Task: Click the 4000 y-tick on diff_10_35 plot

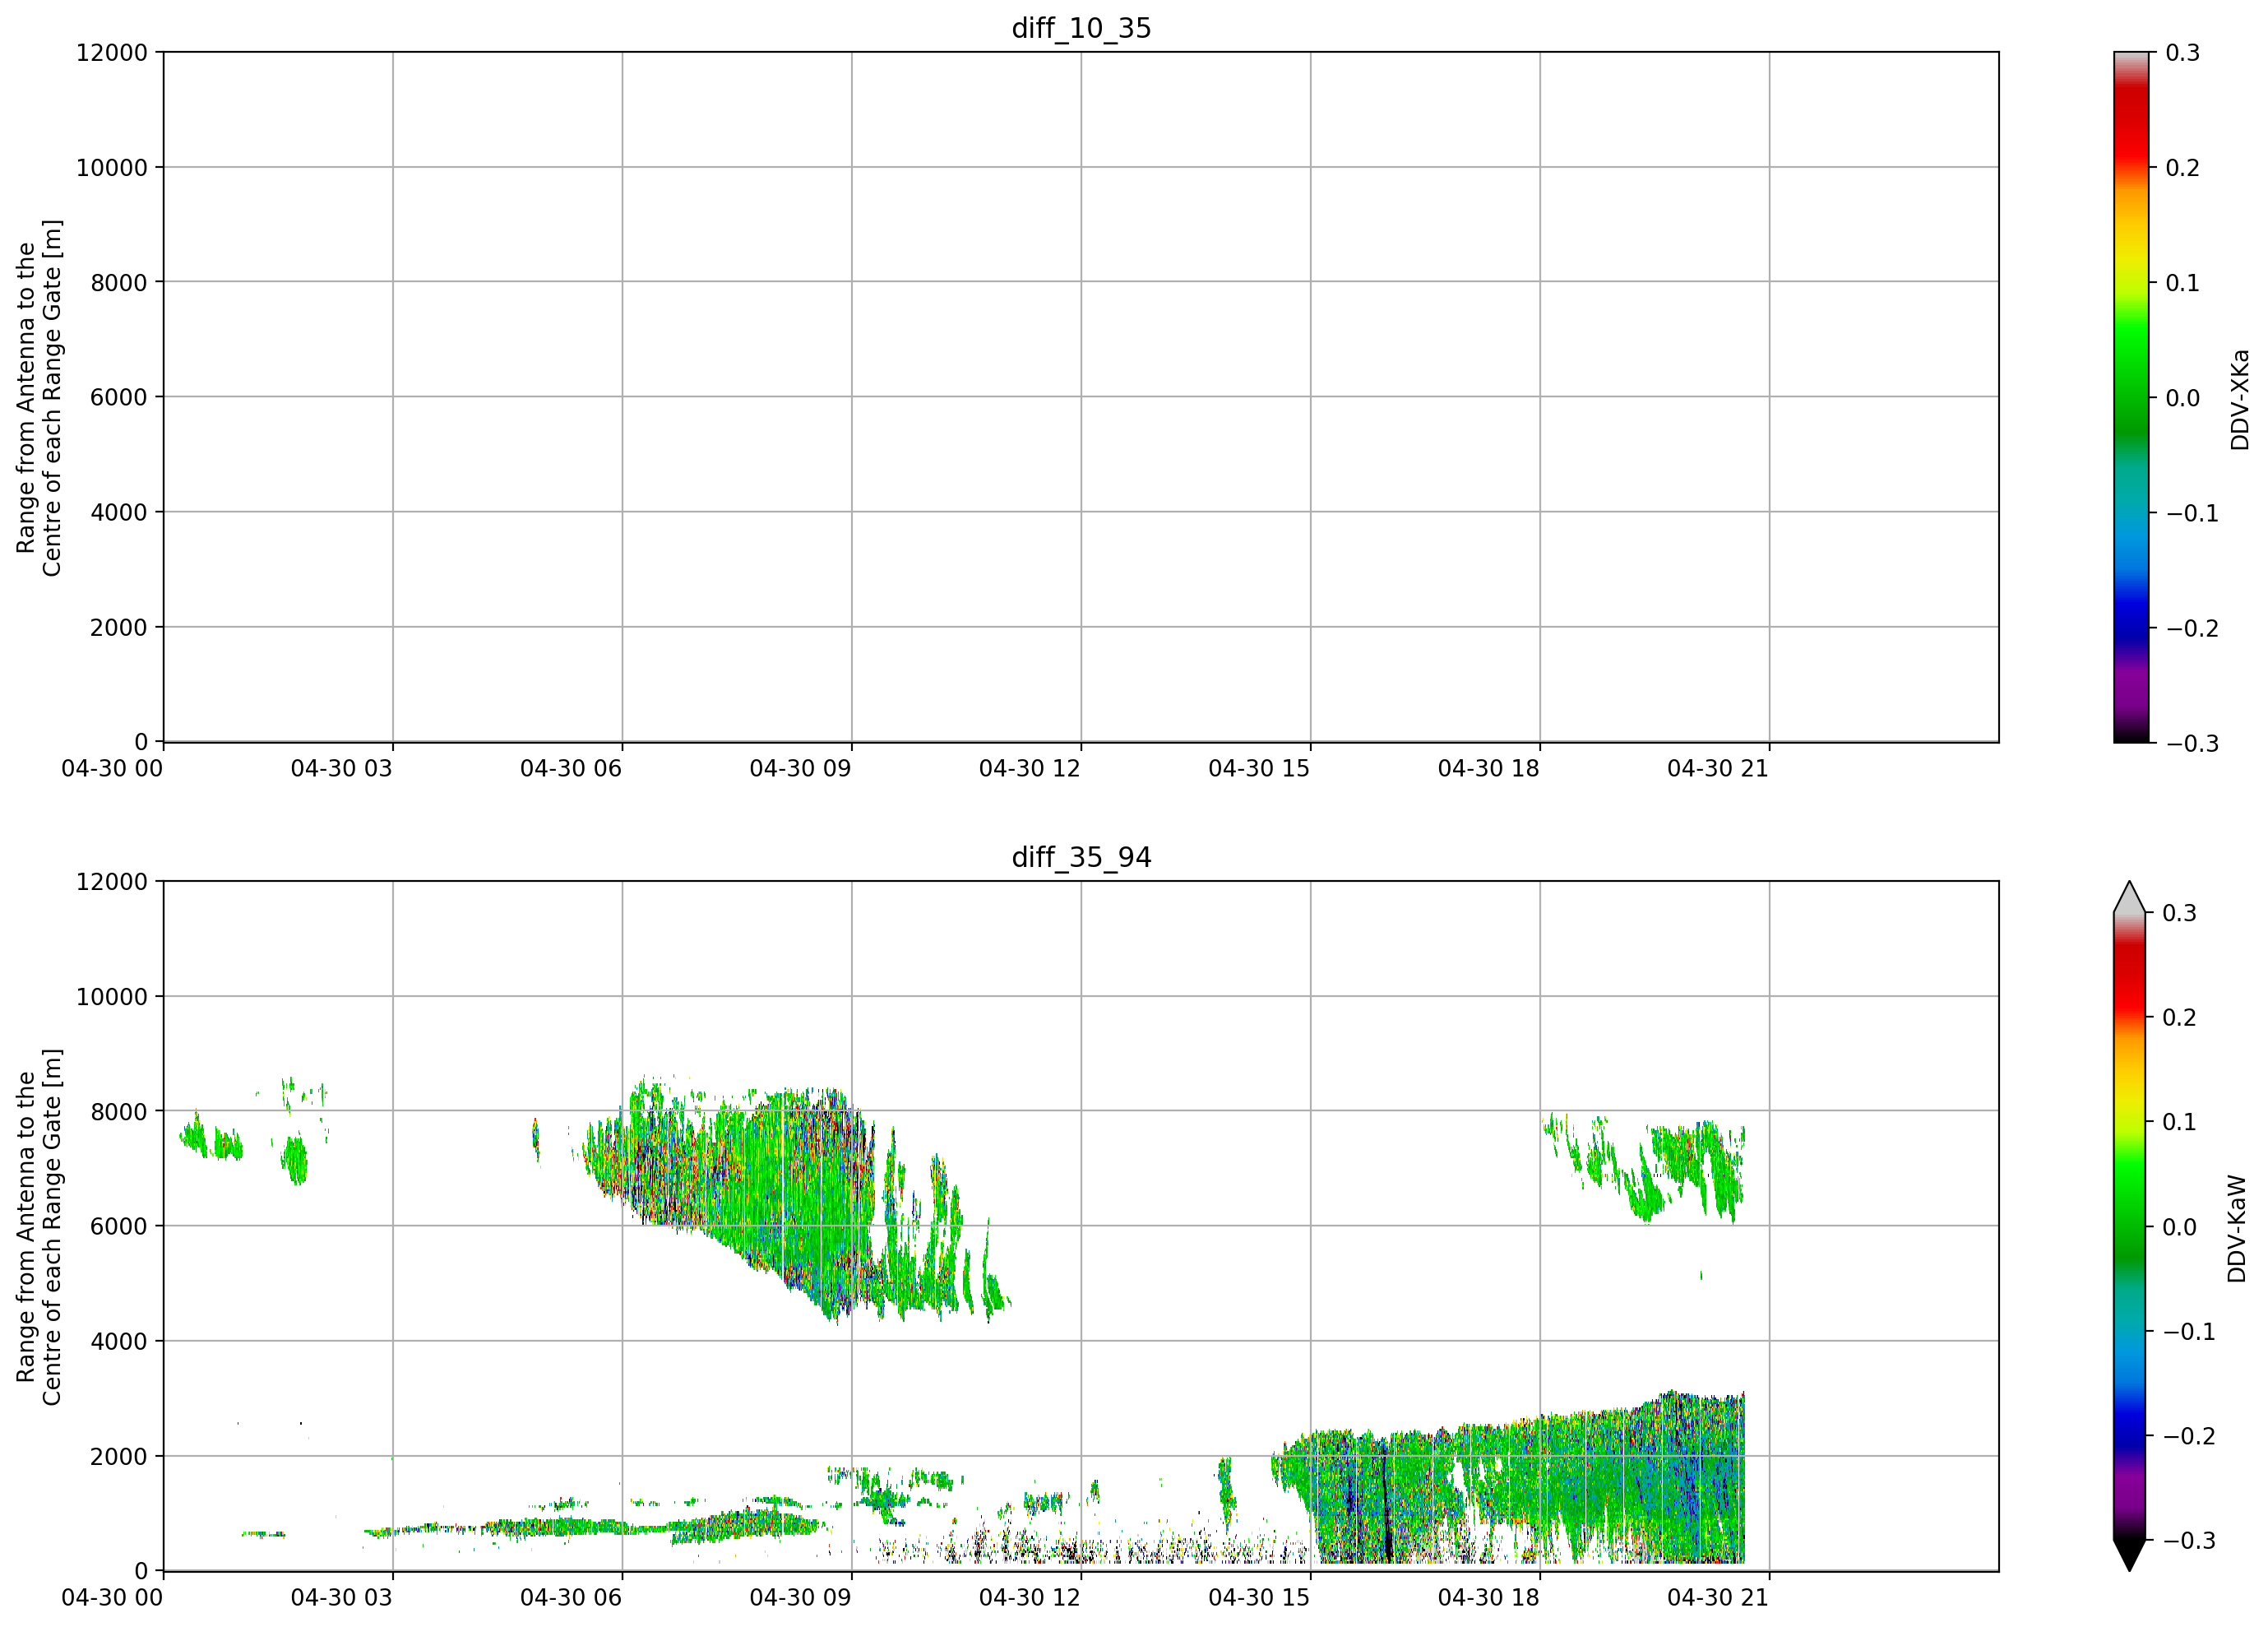Action: coord(119,512)
